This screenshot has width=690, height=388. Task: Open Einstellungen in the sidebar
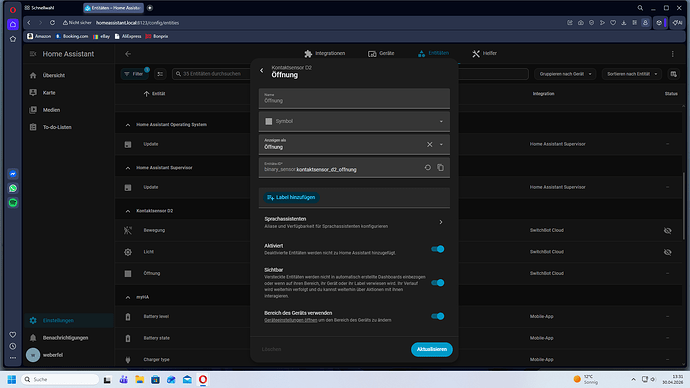pyautogui.click(x=68, y=320)
